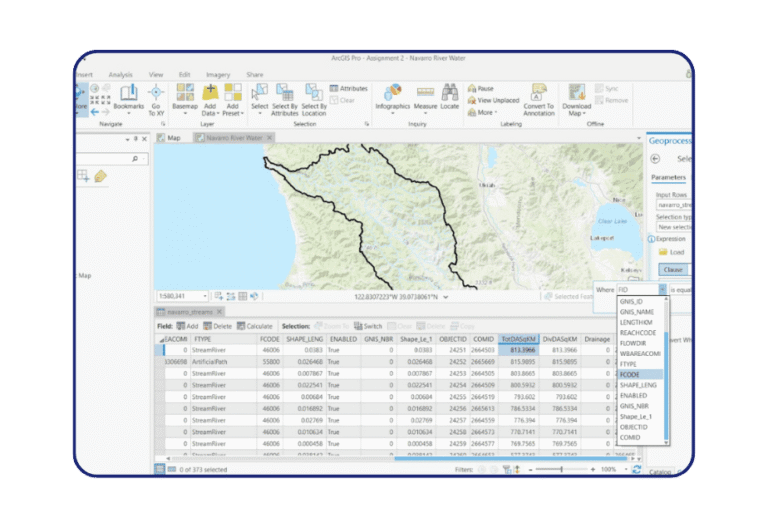Open the Imagery ribbon tab
This screenshot has width=768, height=528.
click(x=218, y=74)
